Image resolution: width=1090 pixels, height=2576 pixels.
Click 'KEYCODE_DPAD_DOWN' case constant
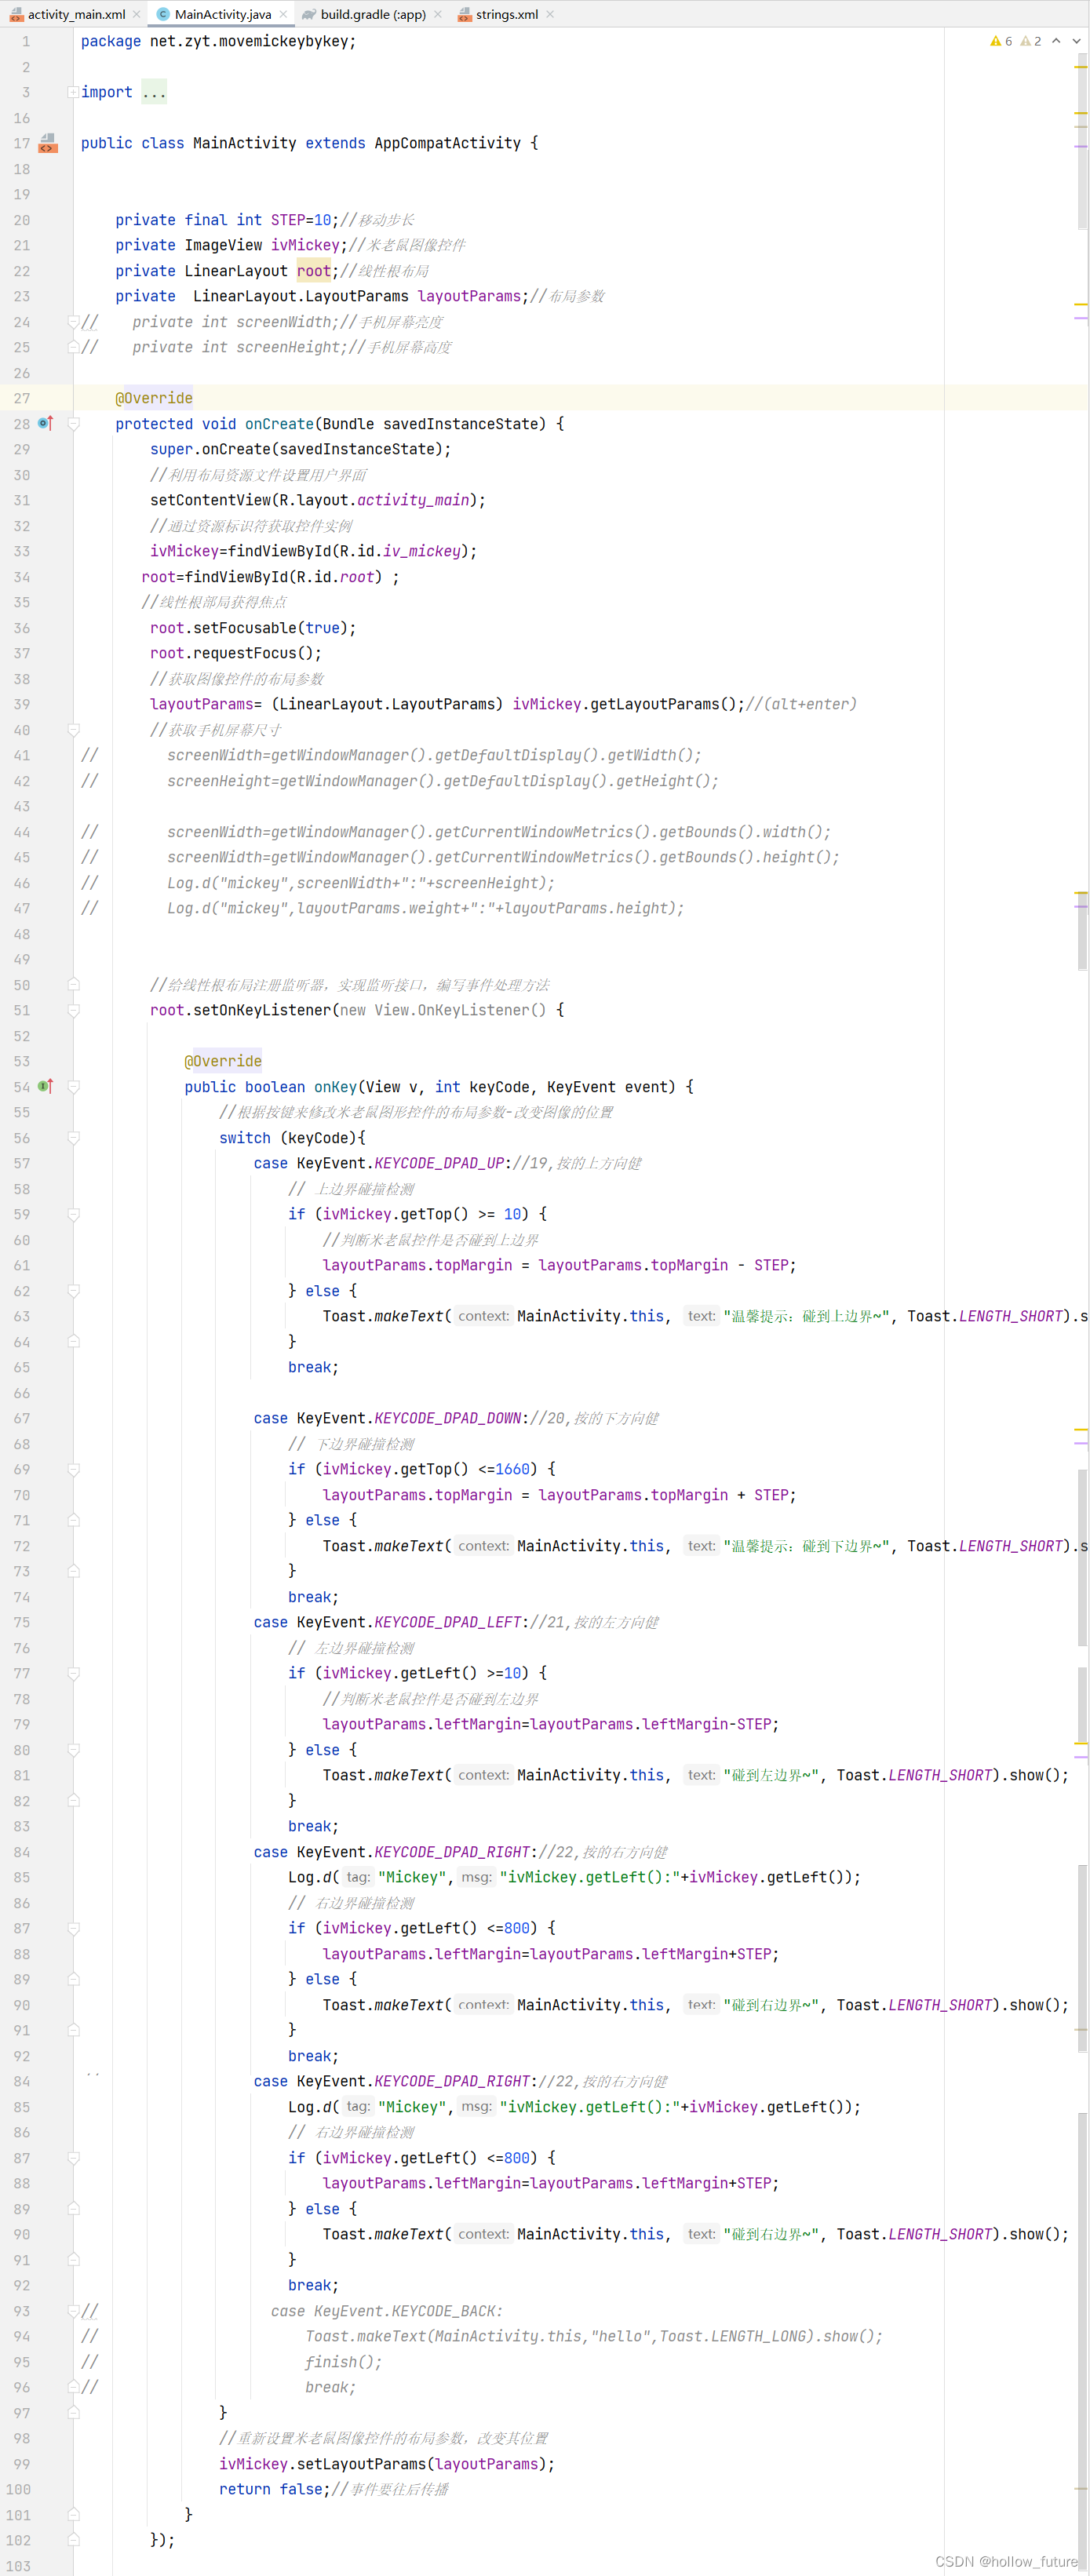tap(448, 1418)
